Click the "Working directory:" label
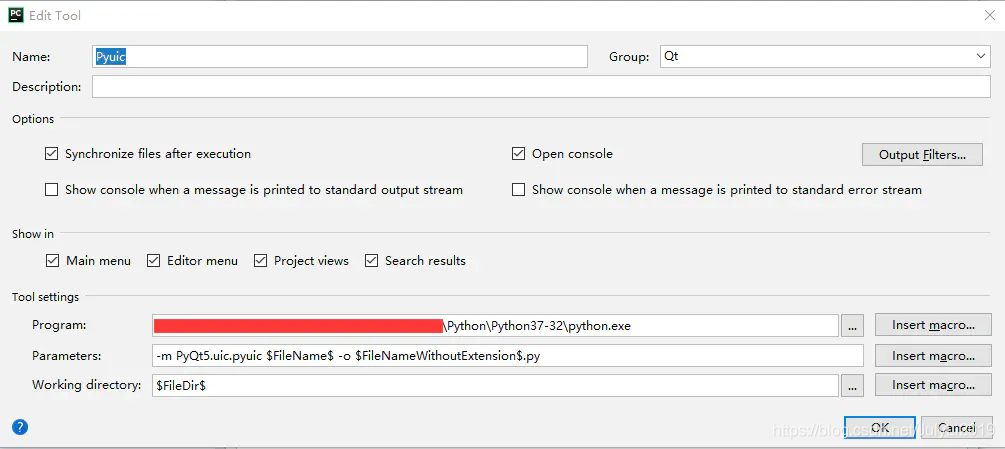This screenshot has width=1005, height=449. click(87, 385)
